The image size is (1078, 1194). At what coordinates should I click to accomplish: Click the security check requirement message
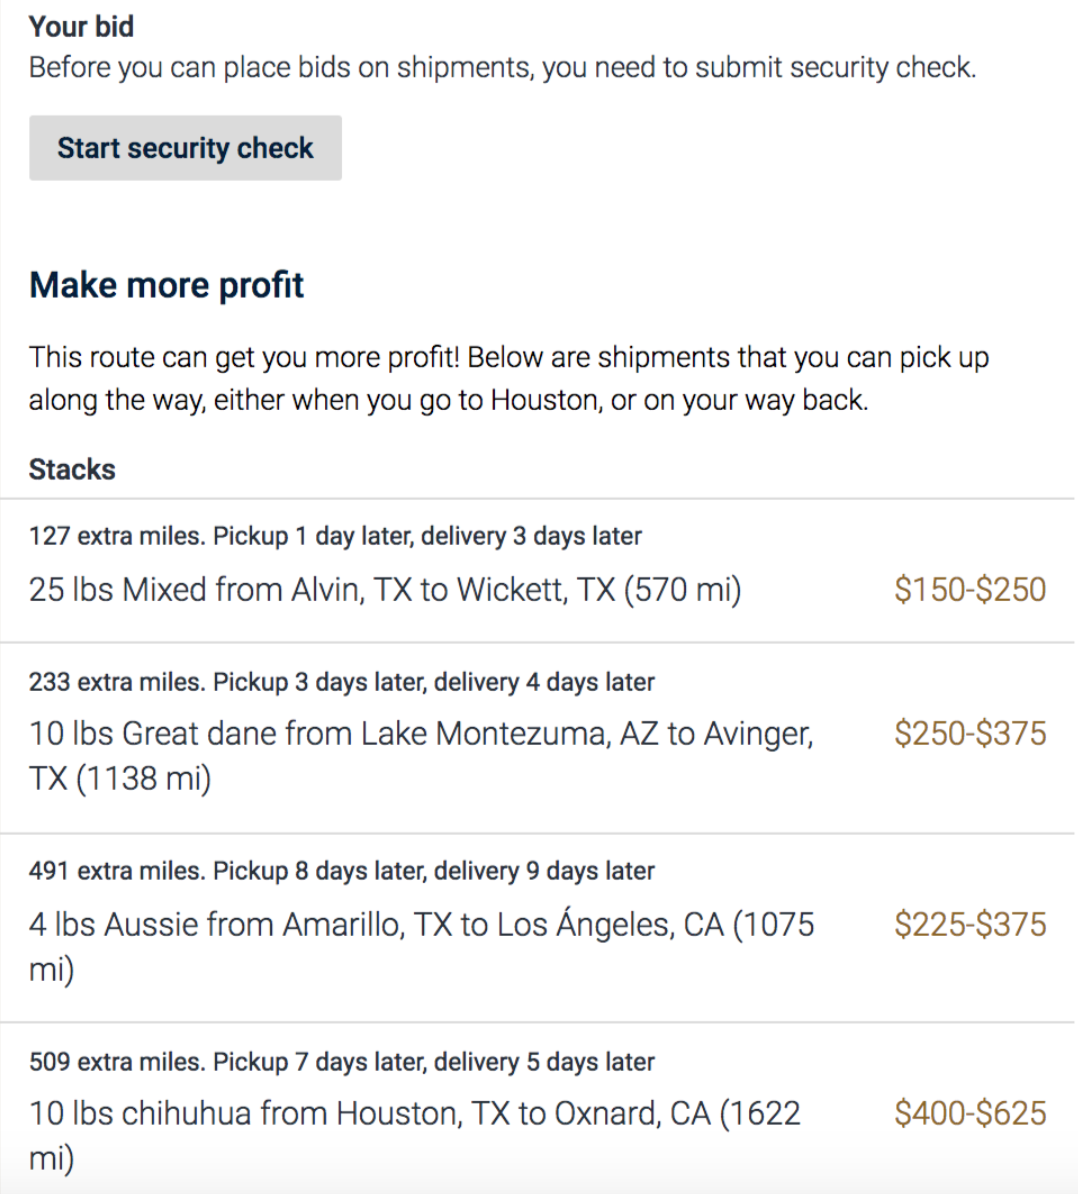coord(502,68)
